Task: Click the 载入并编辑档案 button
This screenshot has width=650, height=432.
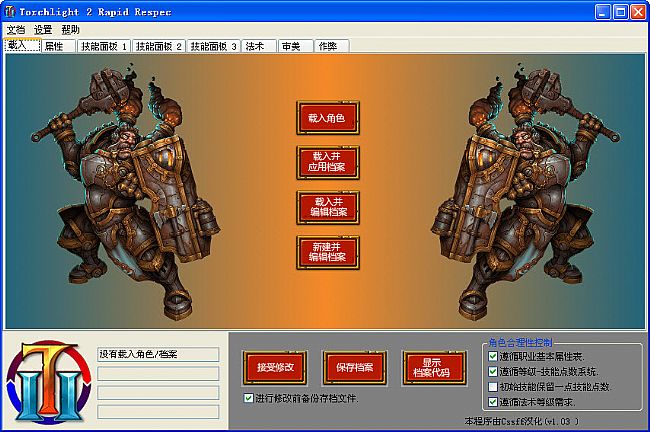Action: 327,207
